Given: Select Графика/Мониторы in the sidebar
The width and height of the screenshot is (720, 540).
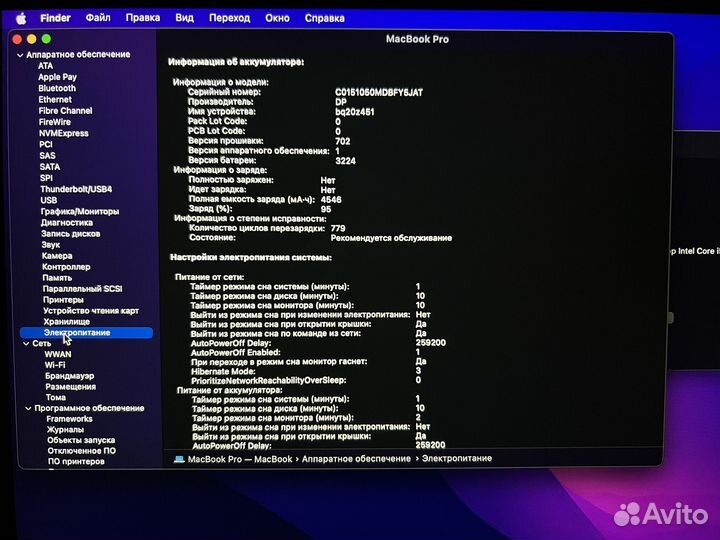Looking at the screenshot, I should pos(80,211).
